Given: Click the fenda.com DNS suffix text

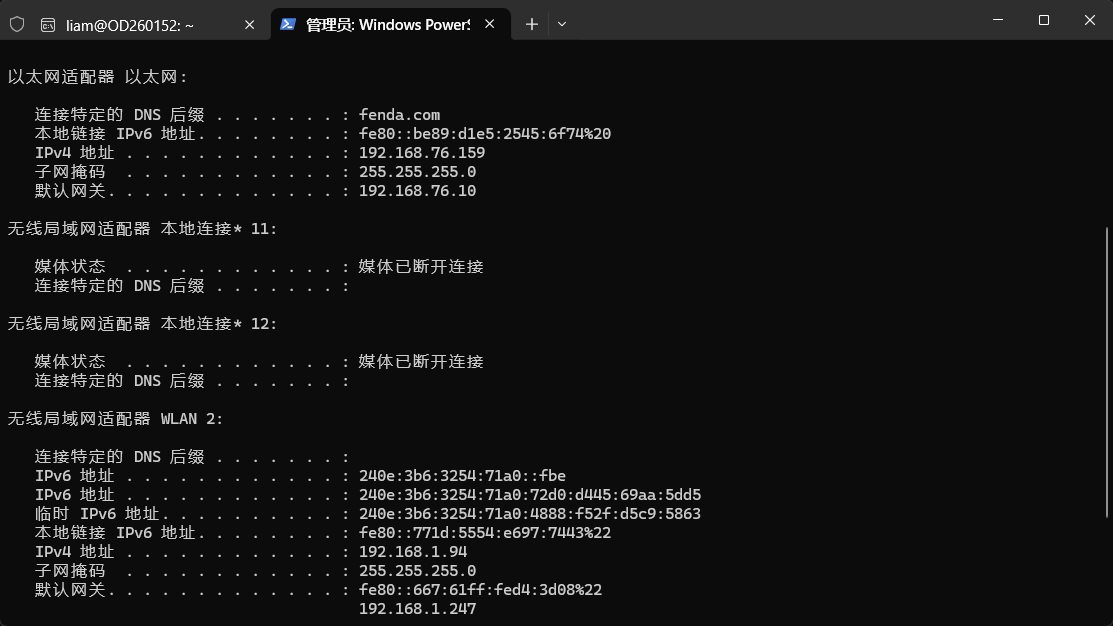Looking at the screenshot, I should pos(400,115).
